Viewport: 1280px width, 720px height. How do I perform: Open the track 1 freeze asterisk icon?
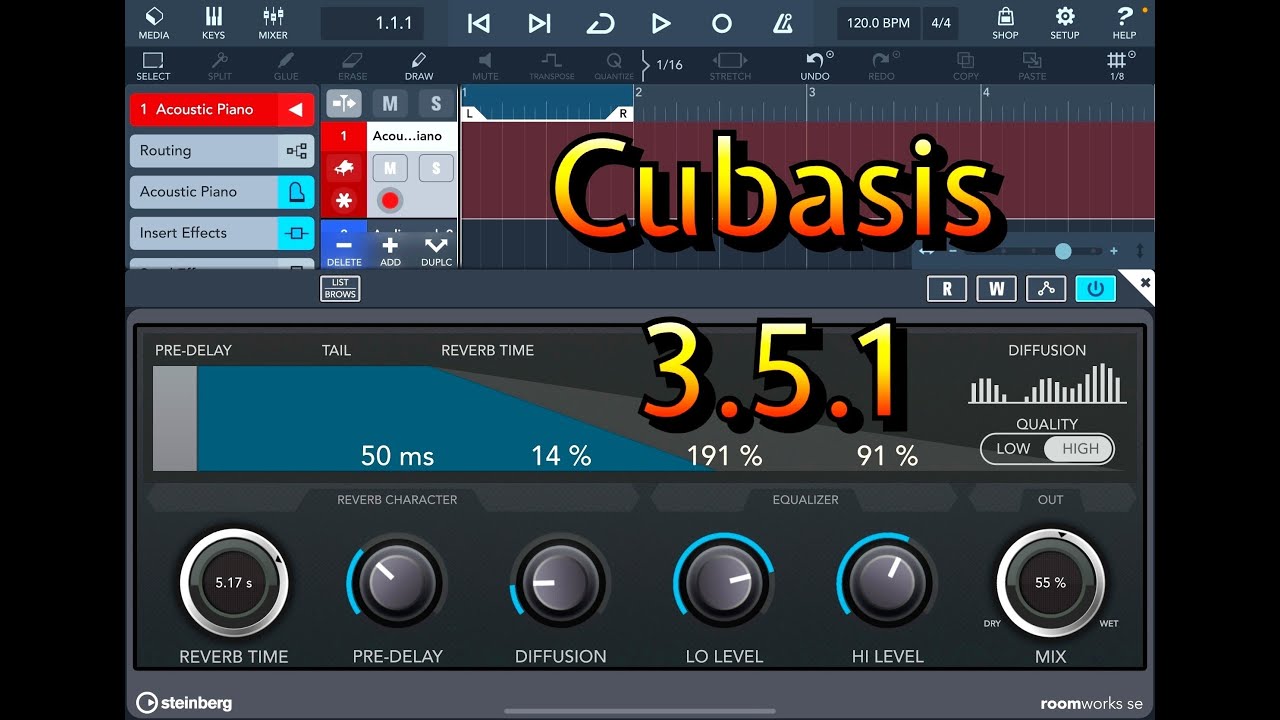pyautogui.click(x=343, y=201)
